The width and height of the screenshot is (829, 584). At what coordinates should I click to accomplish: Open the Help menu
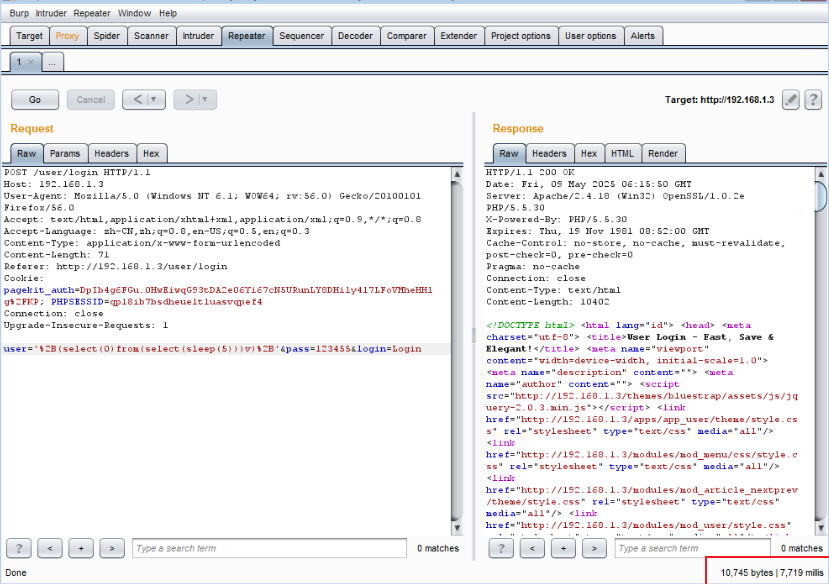pos(168,13)
